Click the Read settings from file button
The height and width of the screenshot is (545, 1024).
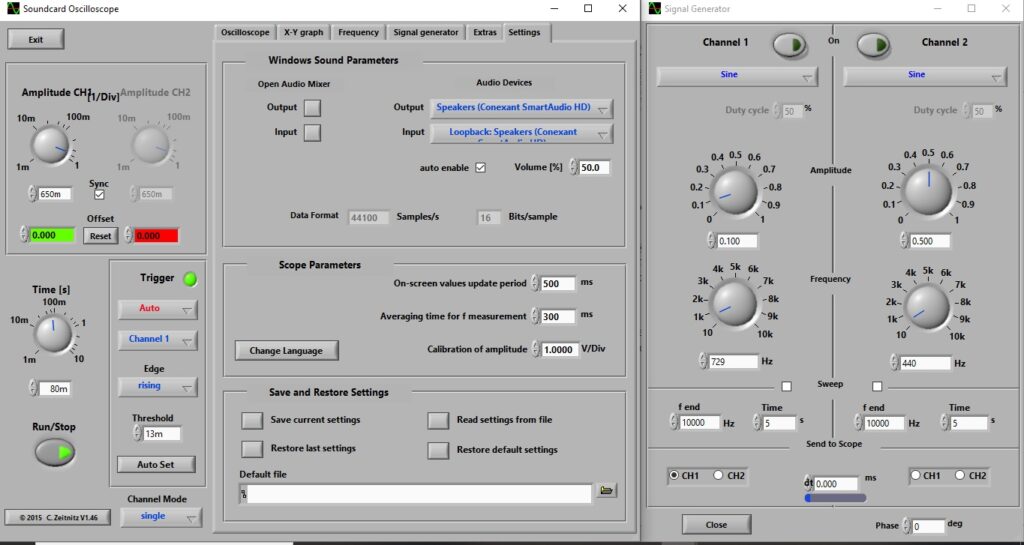pos(438,420)
